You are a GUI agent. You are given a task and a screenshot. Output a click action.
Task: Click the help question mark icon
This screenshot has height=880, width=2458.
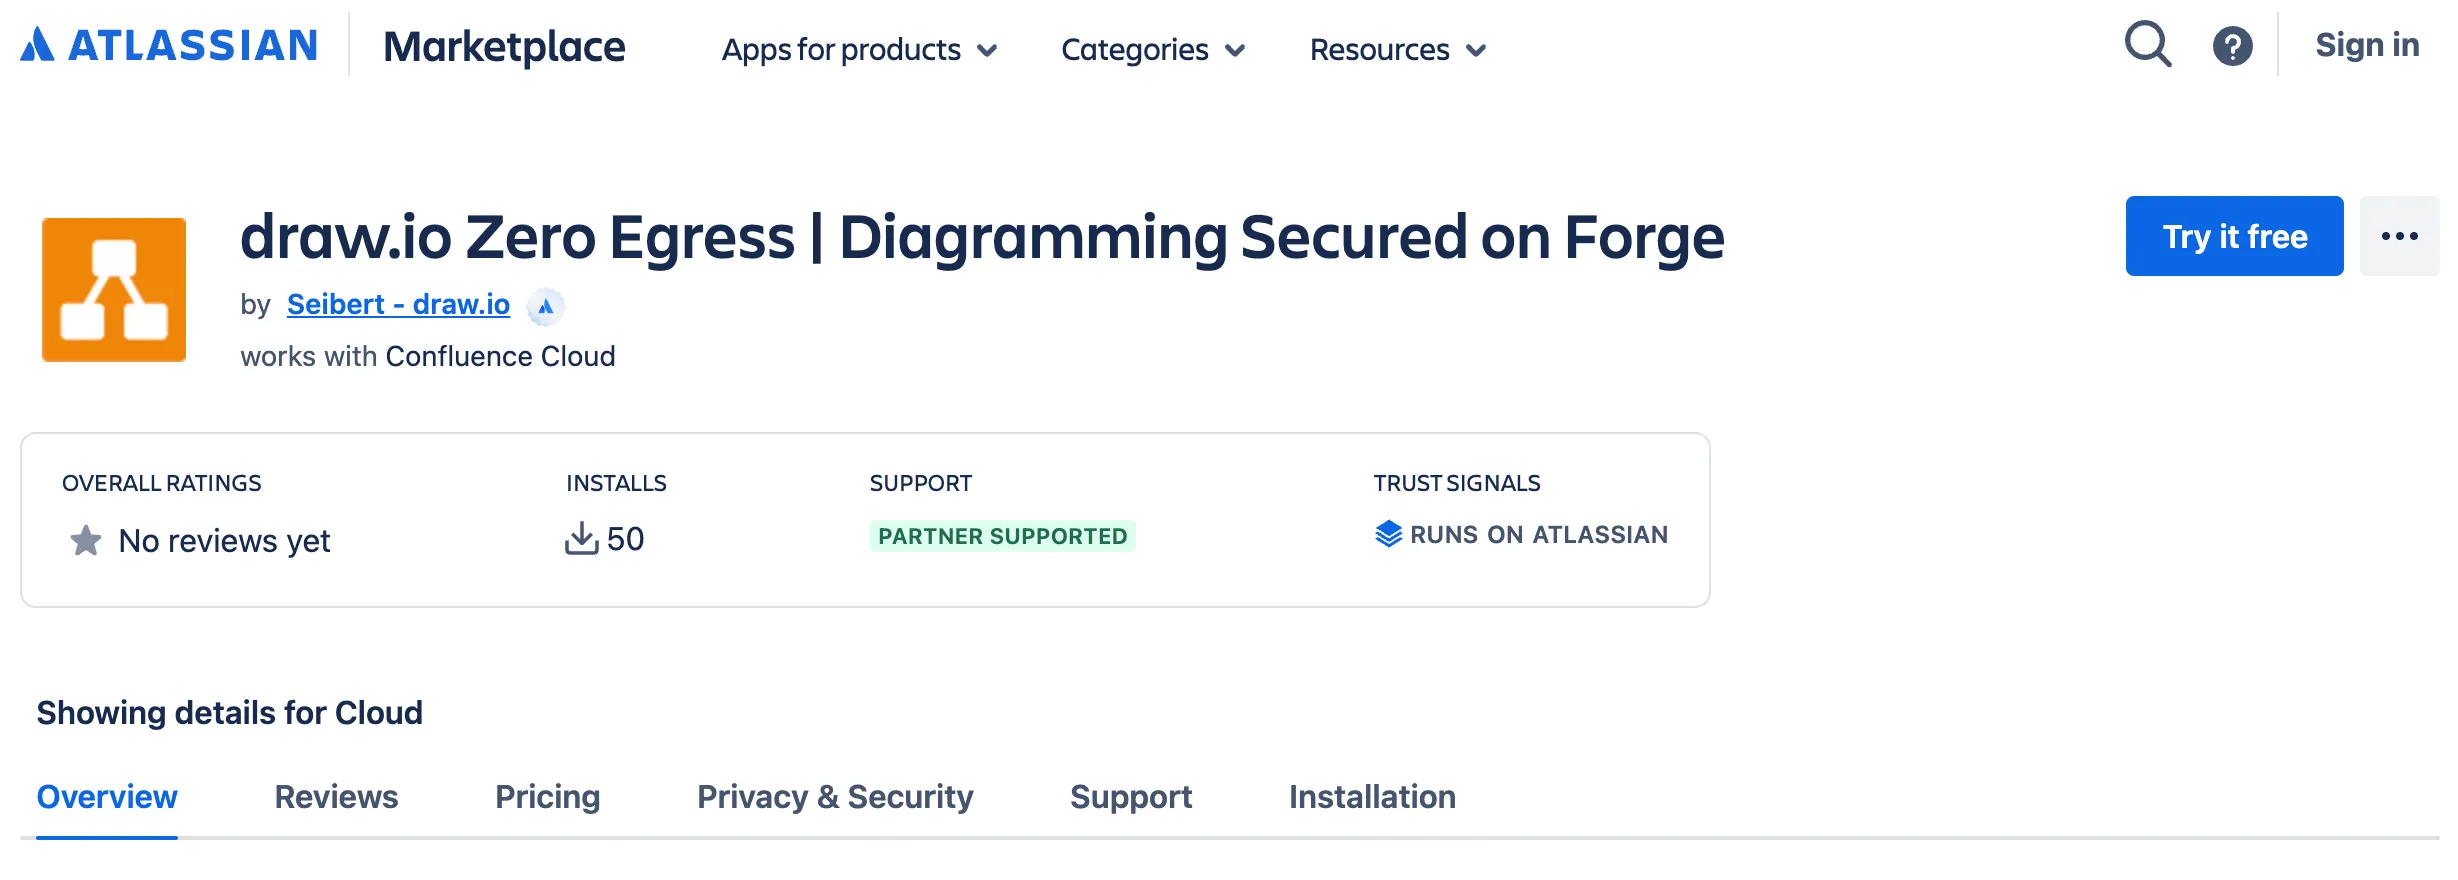click(x=2232, y=46)
